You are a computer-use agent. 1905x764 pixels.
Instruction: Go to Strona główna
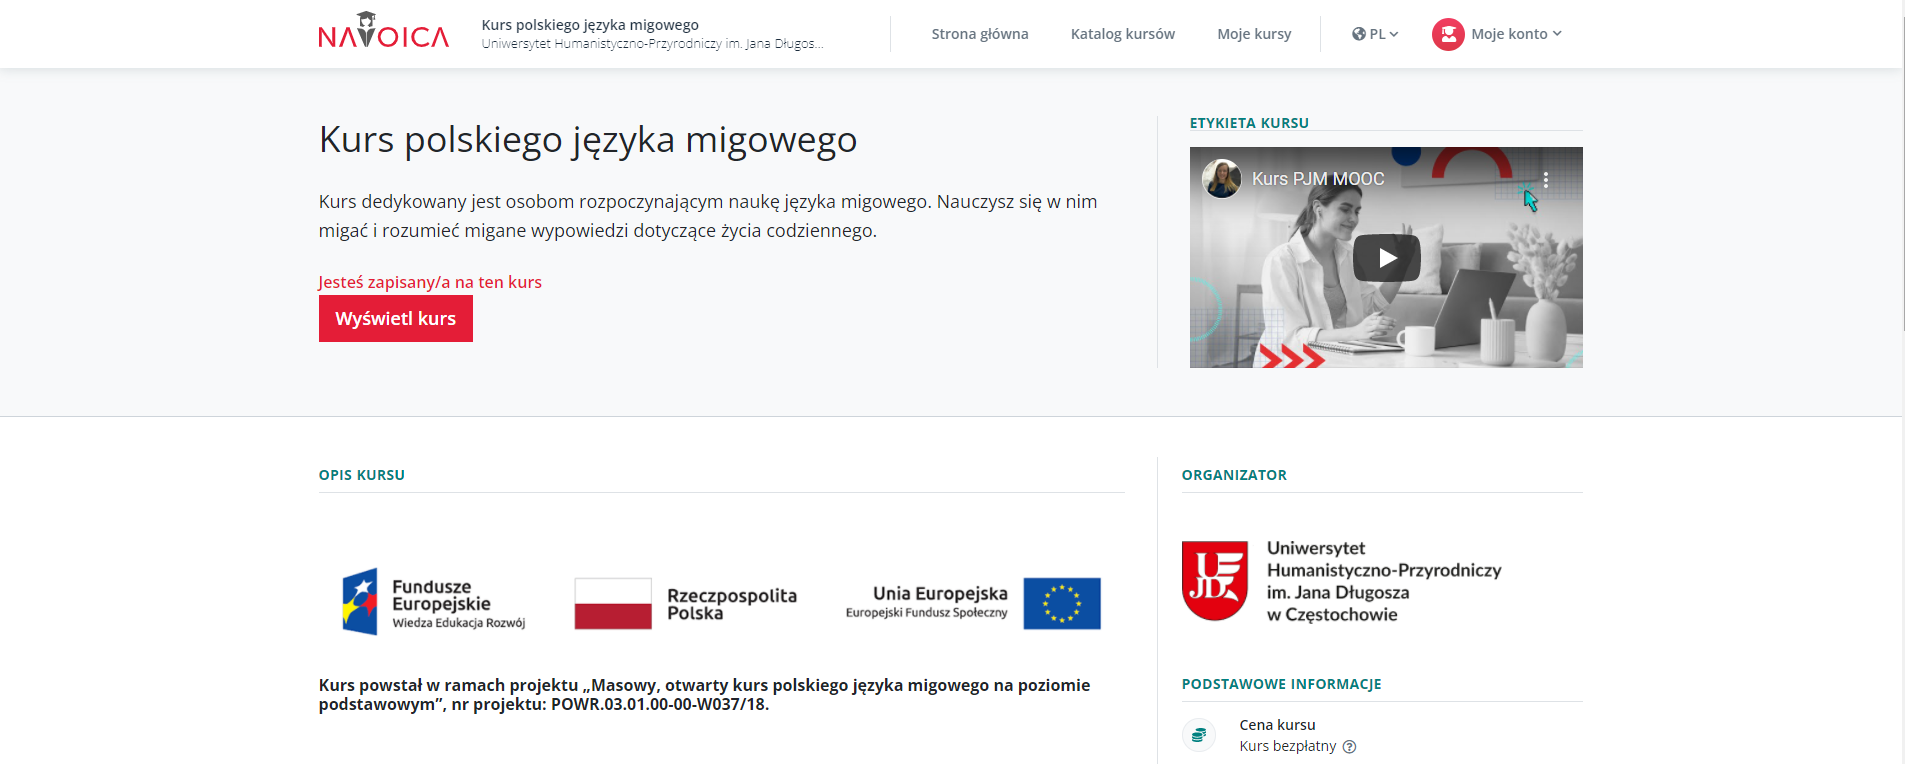979,34
